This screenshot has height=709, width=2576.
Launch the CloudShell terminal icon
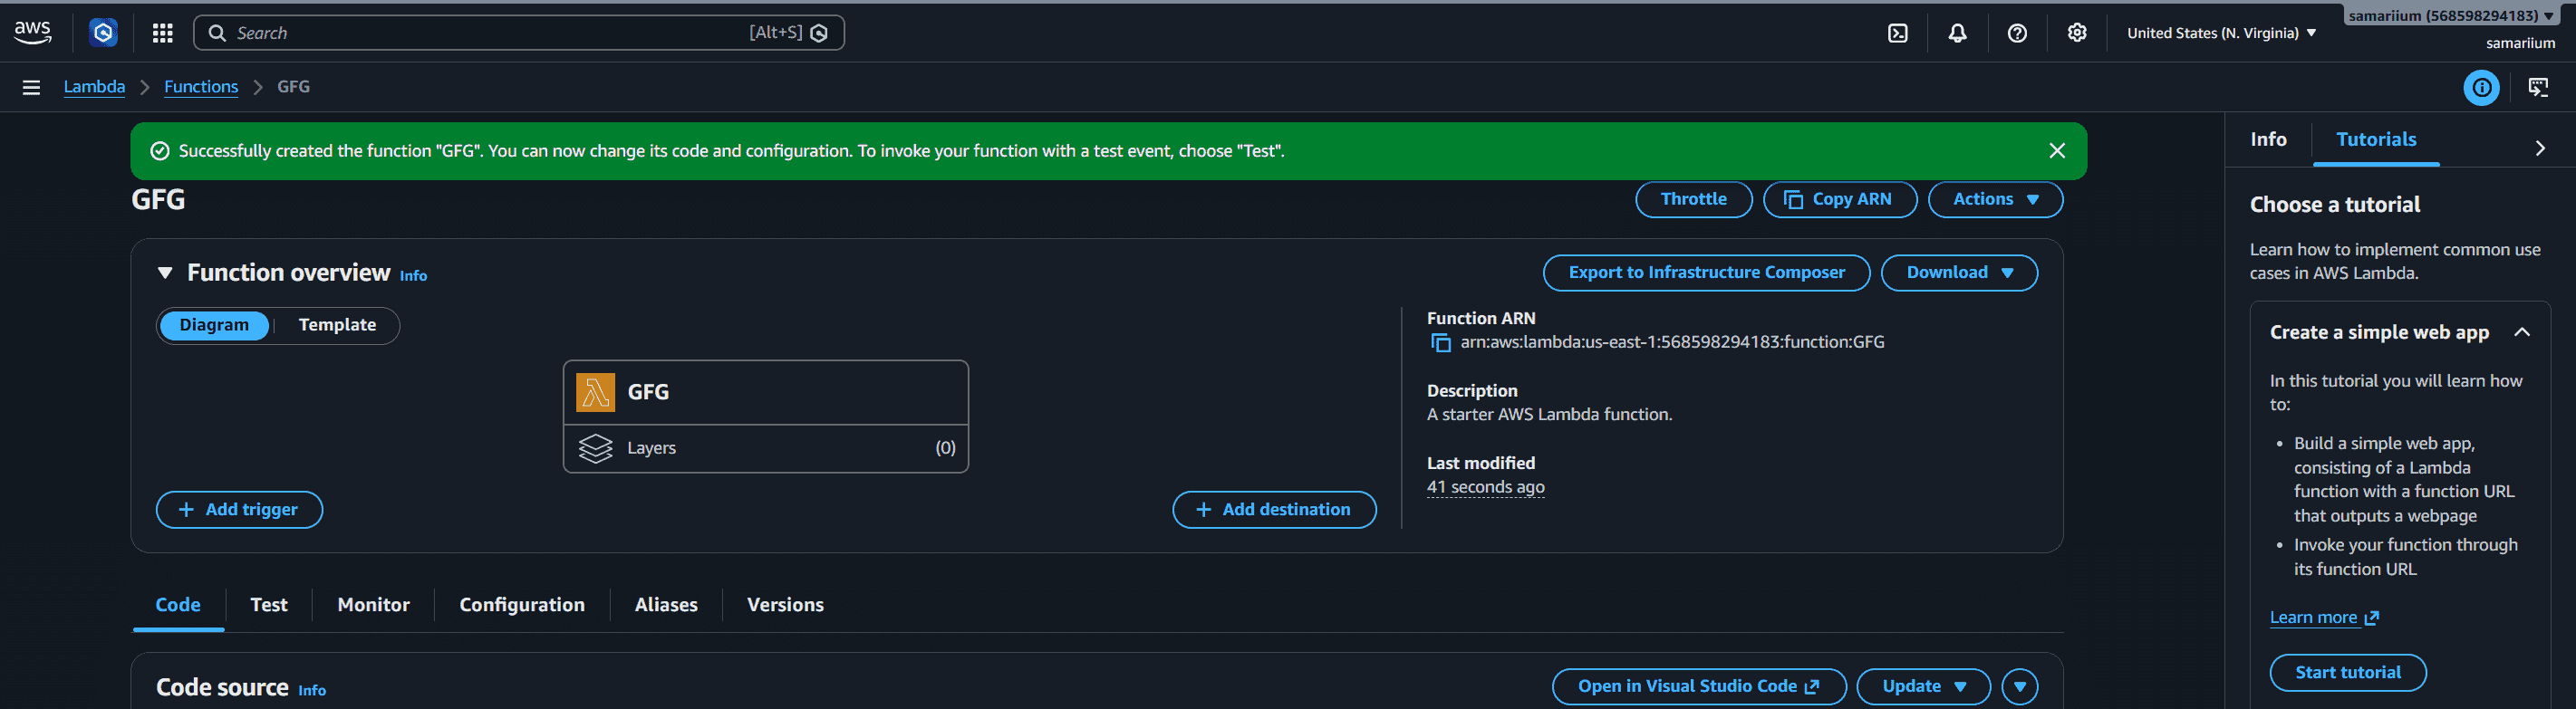coord(1897,33)
